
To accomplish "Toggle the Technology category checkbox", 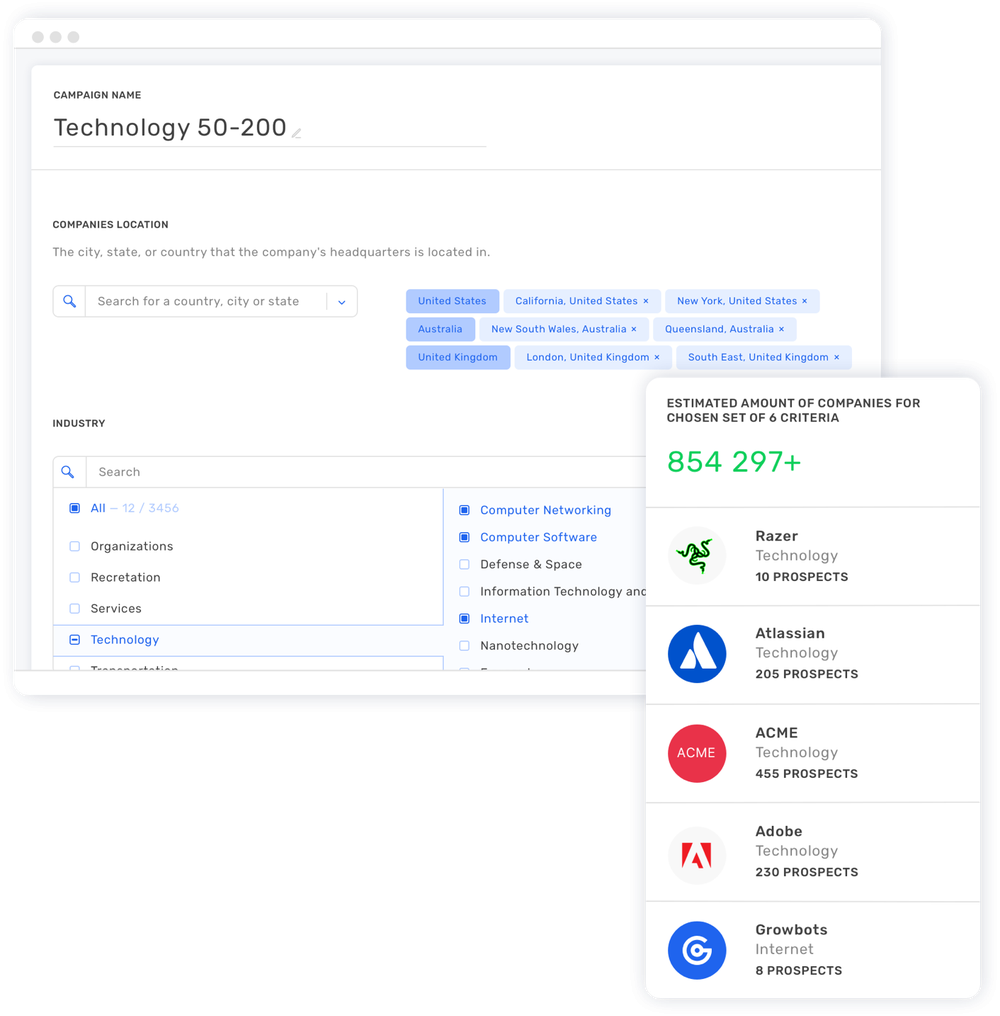I will coord(75,640).
